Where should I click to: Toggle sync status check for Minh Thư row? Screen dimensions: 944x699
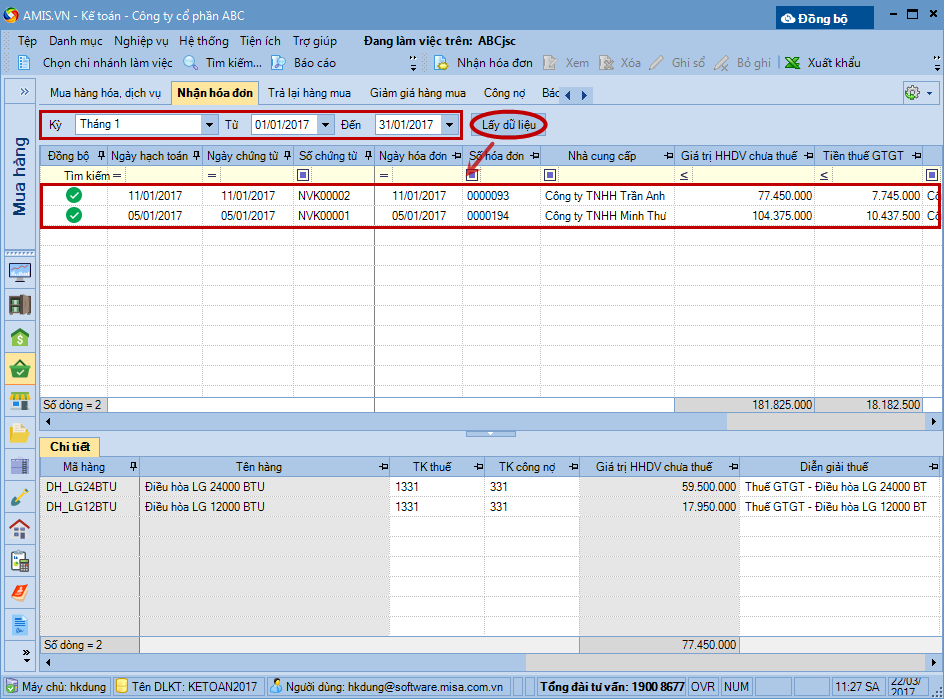click(x=74, y=215)
